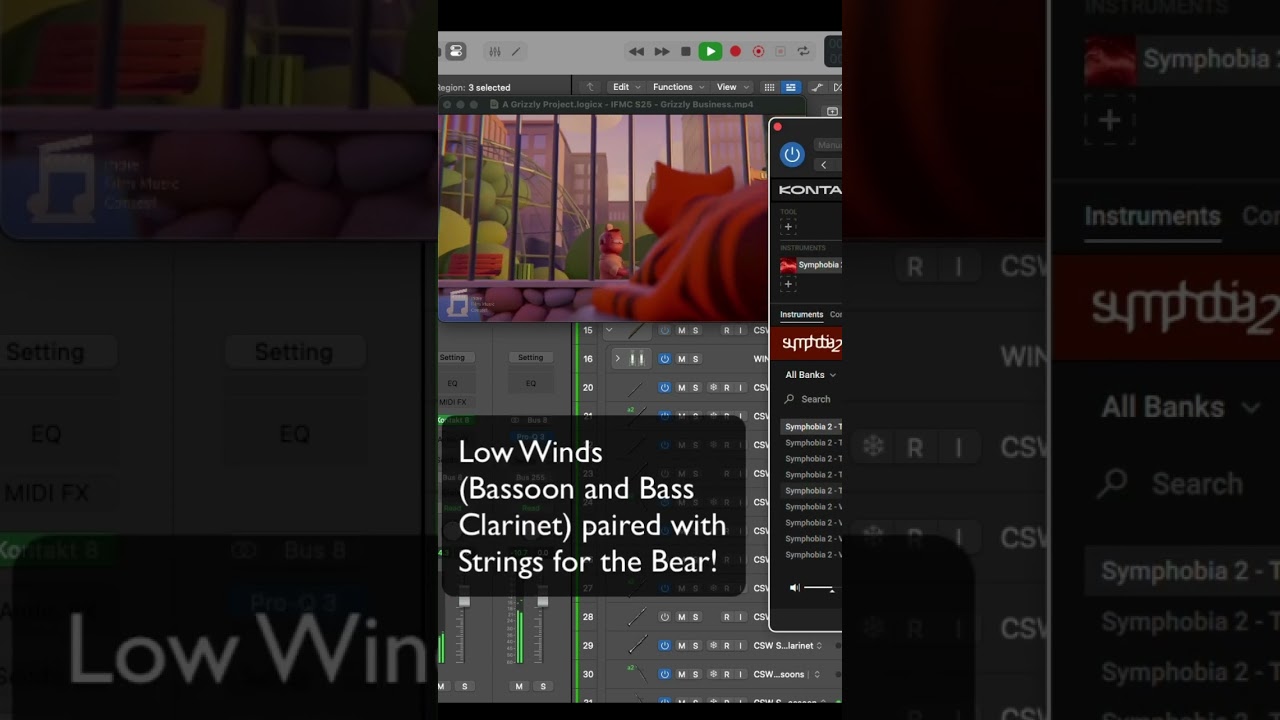The image size is (1280, 720).
Task: Mute track 15
Action: pos(682,330)
